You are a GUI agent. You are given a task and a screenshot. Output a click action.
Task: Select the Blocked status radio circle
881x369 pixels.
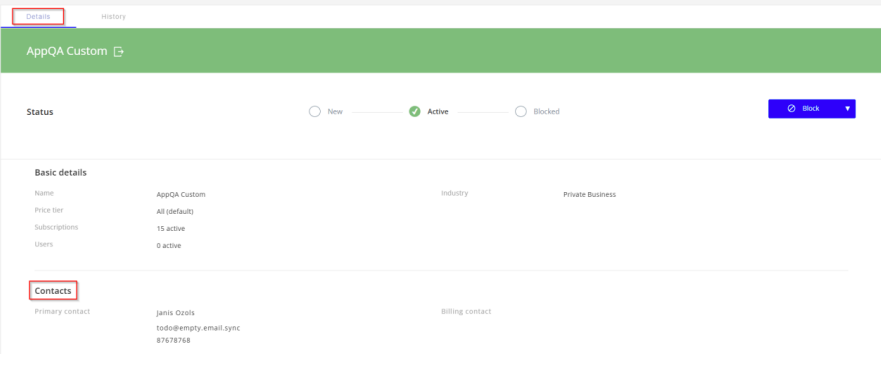[x=521, y=111]
